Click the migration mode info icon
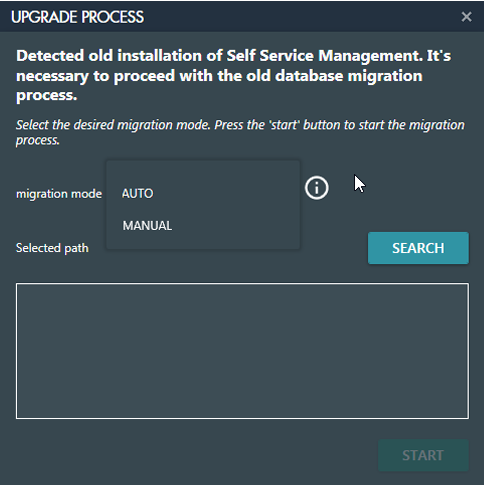The image size is (485, 488). coord(316,188)
